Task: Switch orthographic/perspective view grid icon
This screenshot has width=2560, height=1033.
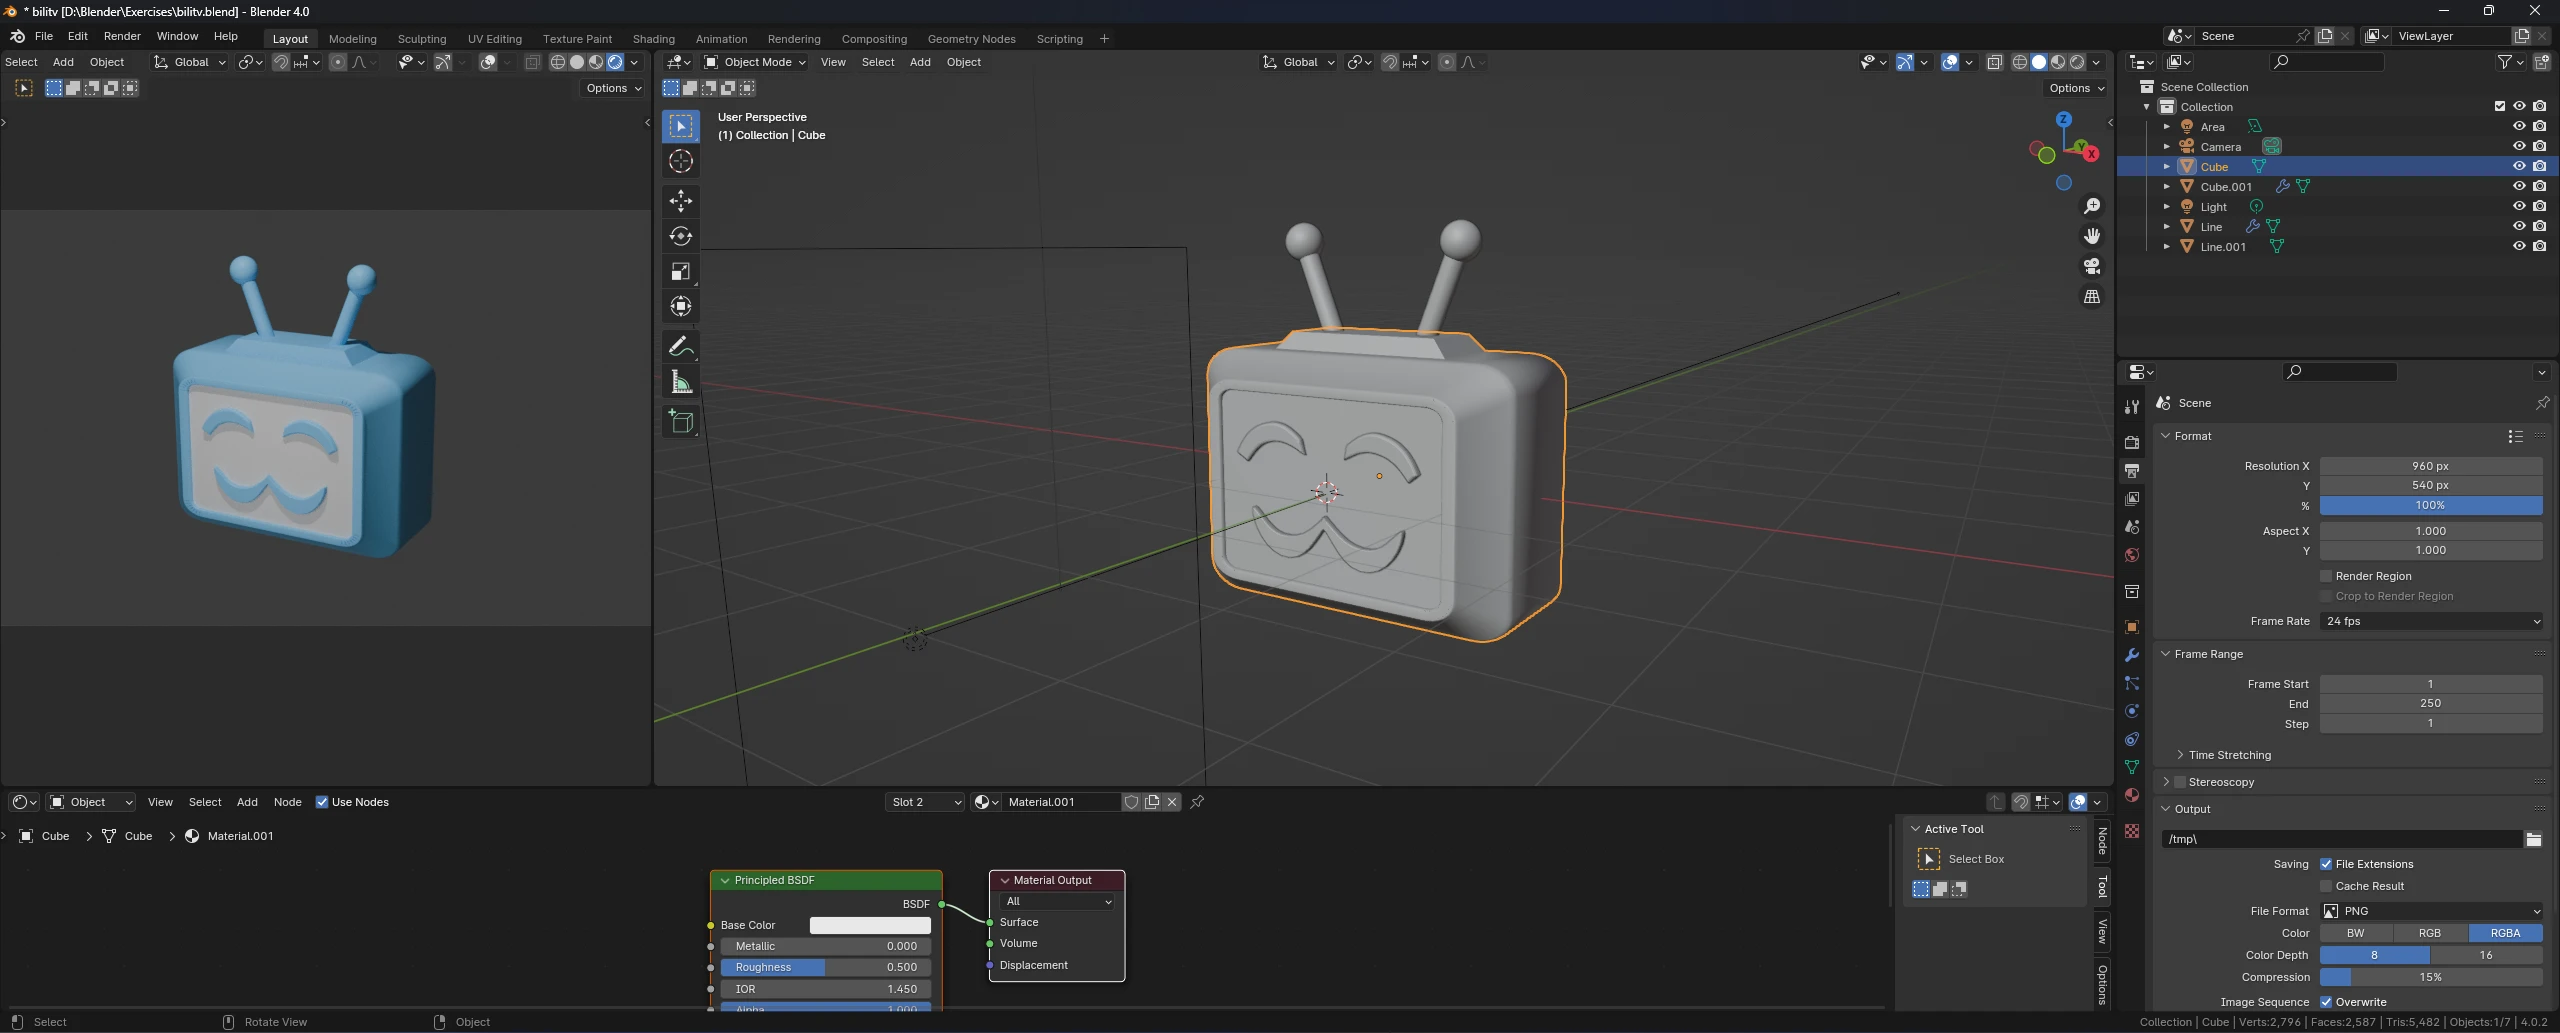Action: (2091, 297)
